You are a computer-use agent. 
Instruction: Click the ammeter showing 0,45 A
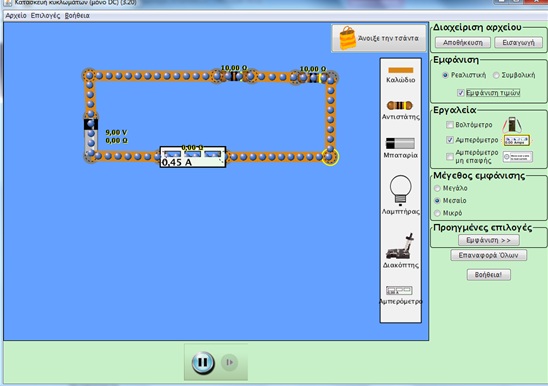click(193, 157)
